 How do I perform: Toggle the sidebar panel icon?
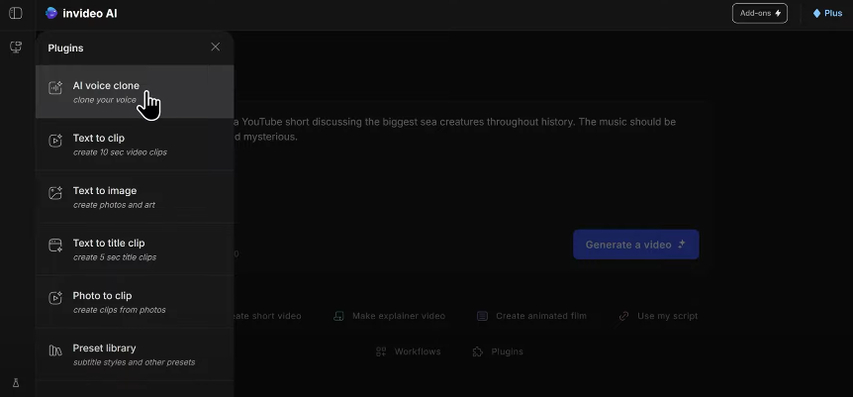[x=16, y=13]
